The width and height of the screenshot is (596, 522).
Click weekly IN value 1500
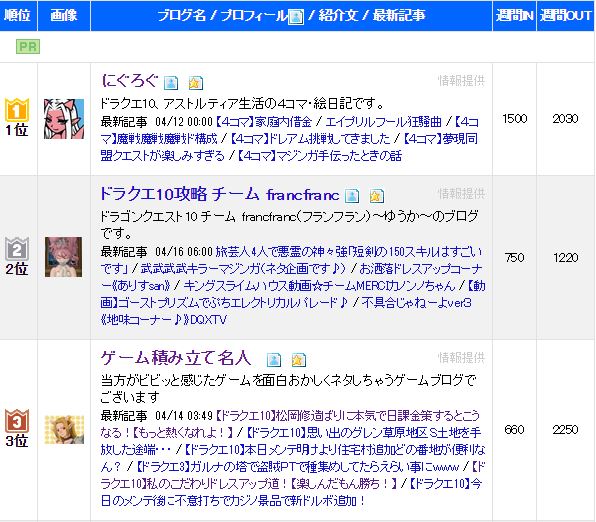[515, 119]
